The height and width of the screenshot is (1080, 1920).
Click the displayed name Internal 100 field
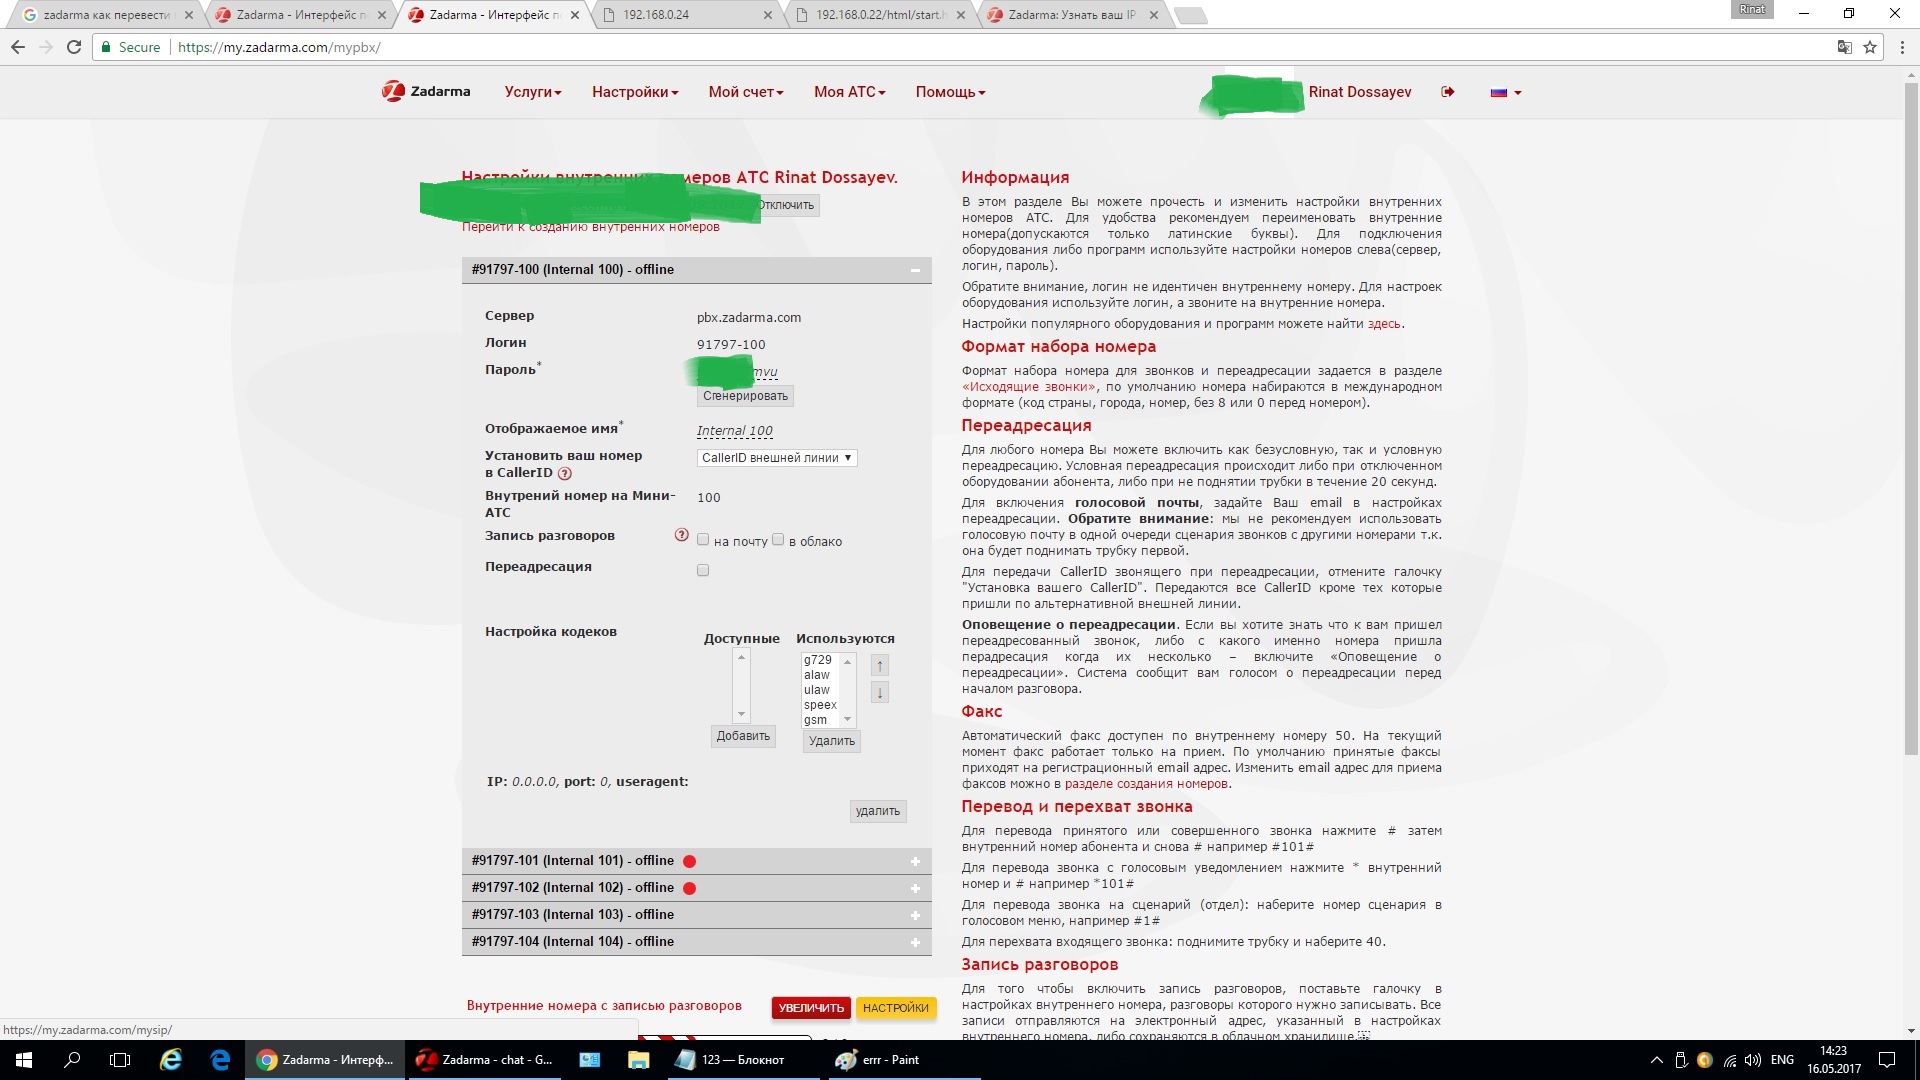point(734,431)
